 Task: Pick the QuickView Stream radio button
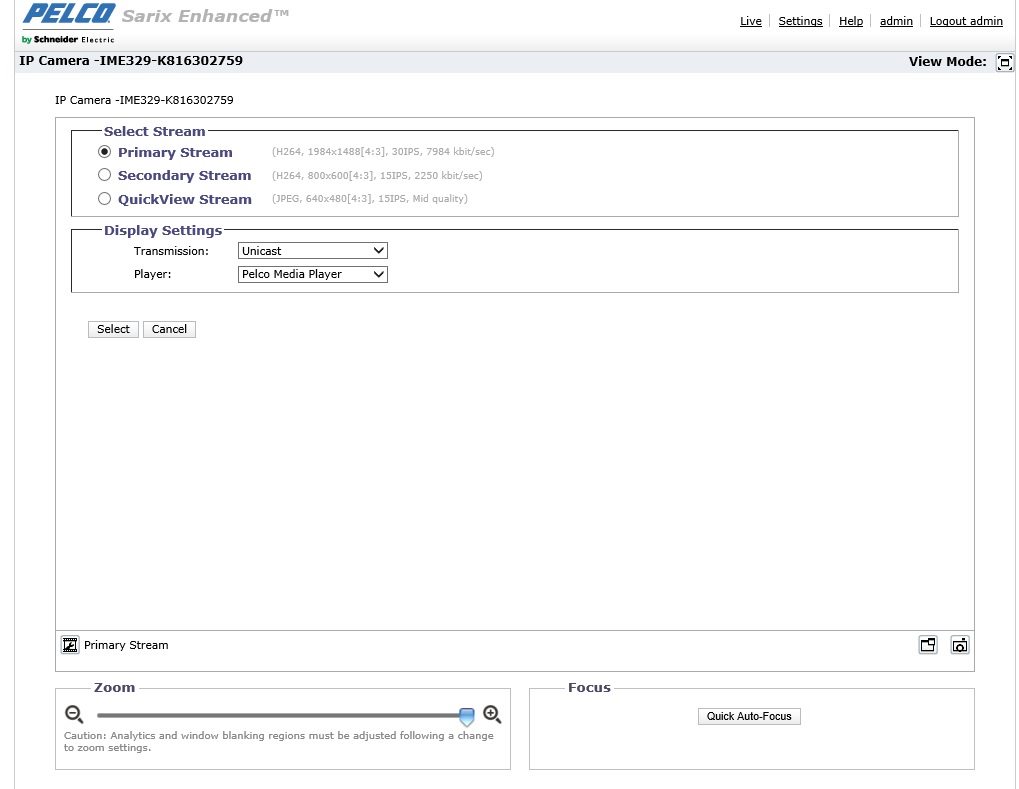tap(104, 199)
